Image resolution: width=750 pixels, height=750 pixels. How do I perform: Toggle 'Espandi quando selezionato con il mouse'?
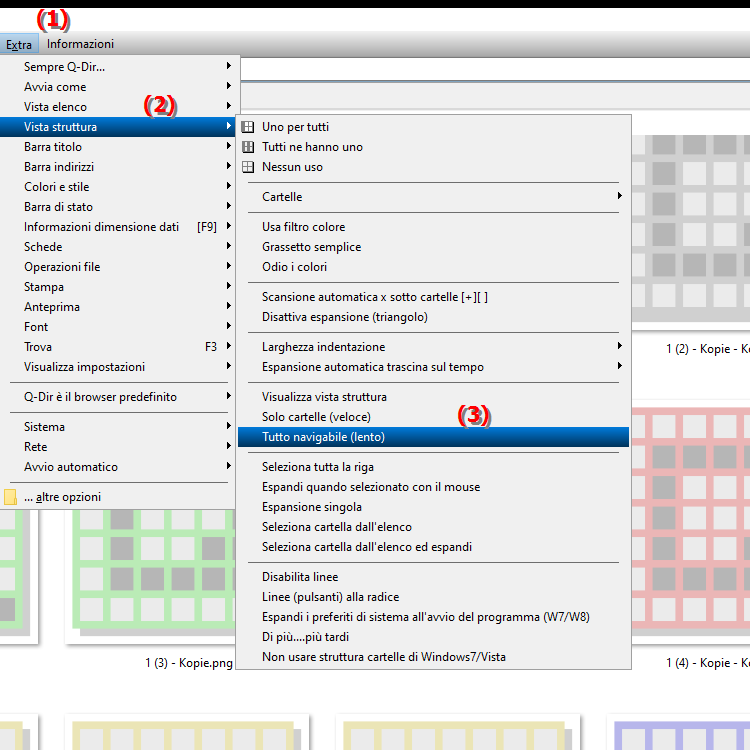tap(433, 487)
